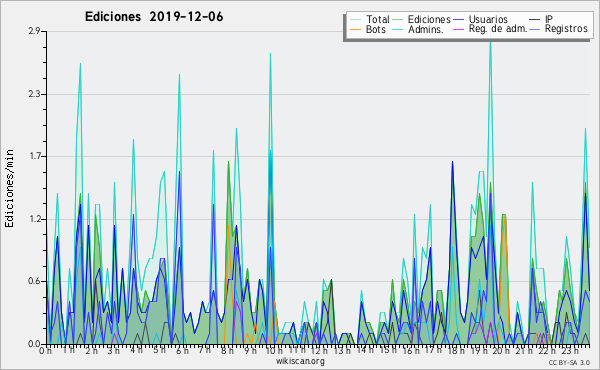Screen dimensions: 600x370
Task: Click the "8 h" X-axis label
Action: pos(227,350)
